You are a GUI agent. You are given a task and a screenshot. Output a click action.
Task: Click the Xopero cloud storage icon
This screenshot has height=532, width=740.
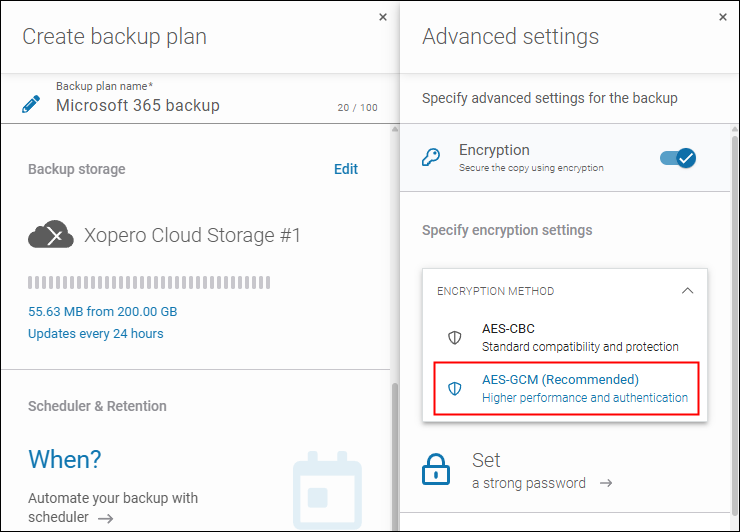tap(51, 234)
